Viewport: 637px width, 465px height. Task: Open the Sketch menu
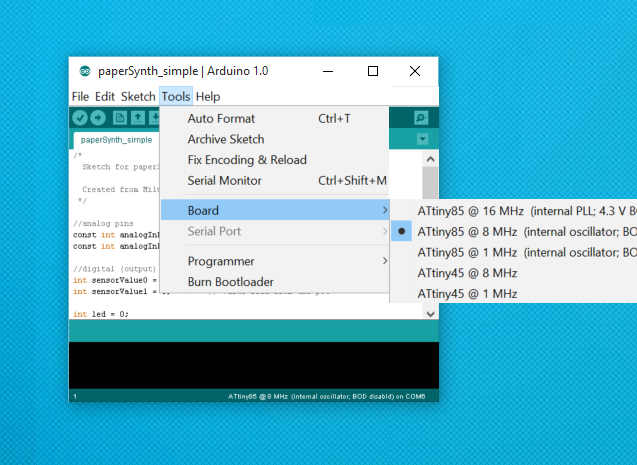pos(138,97)
